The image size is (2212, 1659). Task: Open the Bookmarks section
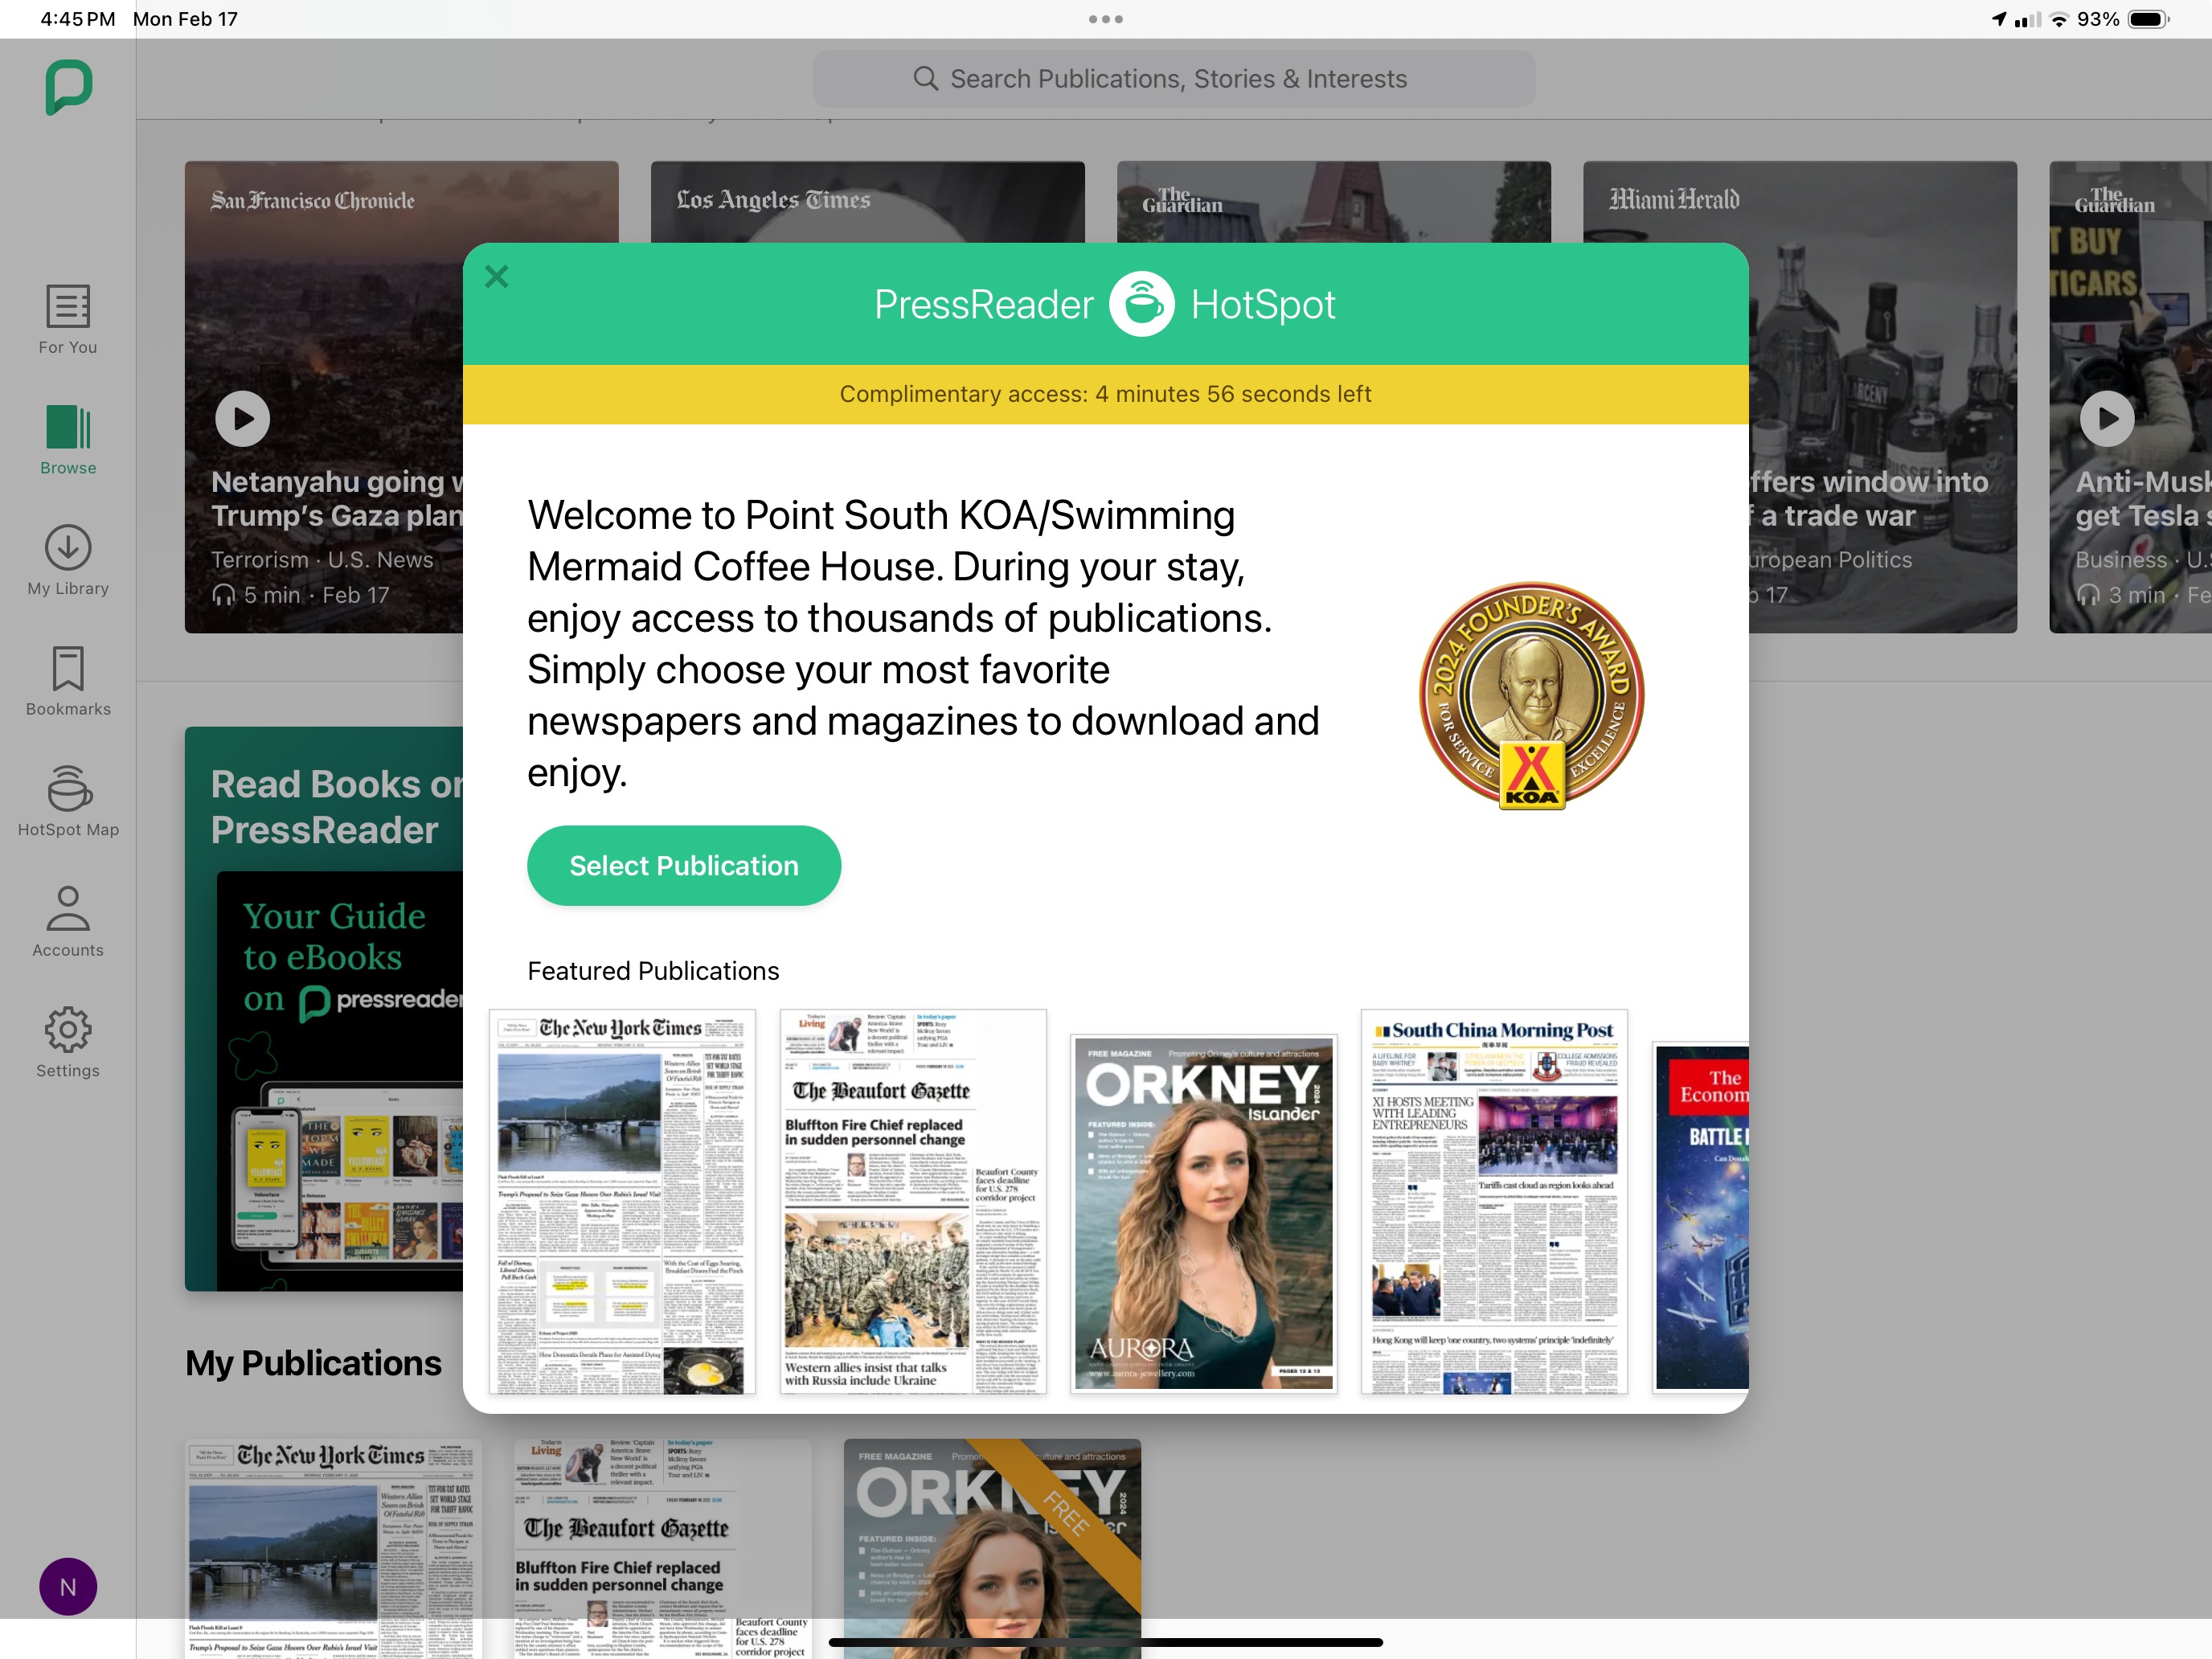coord(68,681)
